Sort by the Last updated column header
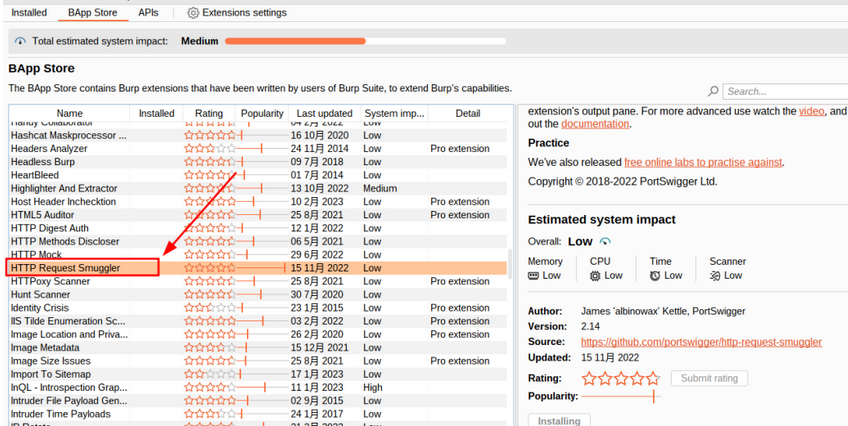The height and width of the screenshot is (426, 848). tap(324, 114)
